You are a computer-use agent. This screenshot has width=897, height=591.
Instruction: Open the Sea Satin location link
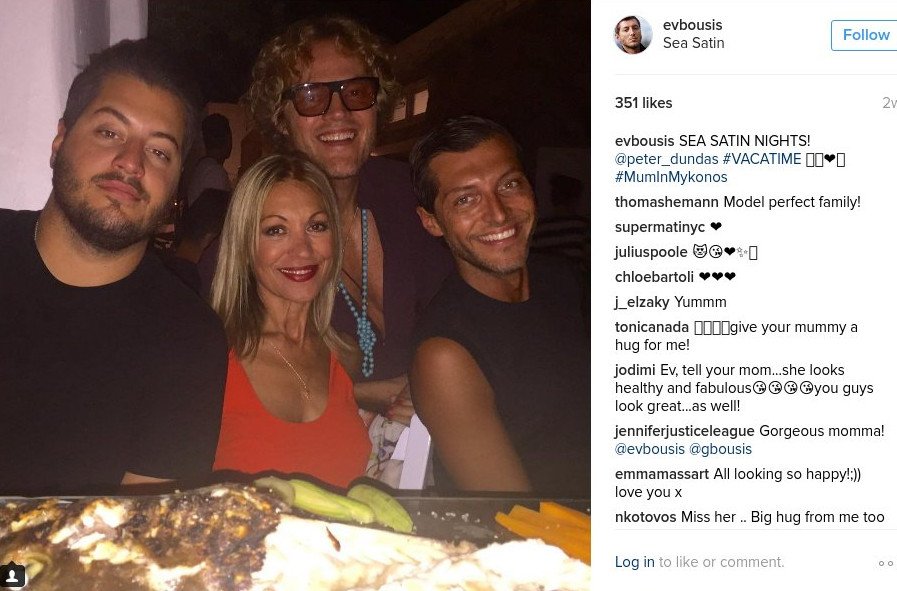tap(693, 43)
